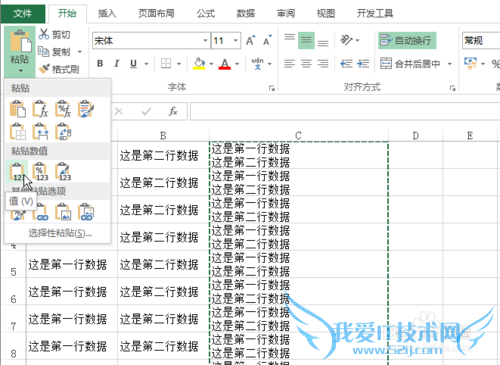Screen dimensions: 500x365
Task: Open the borders dropdown arrow
Action: coord(179,63)
